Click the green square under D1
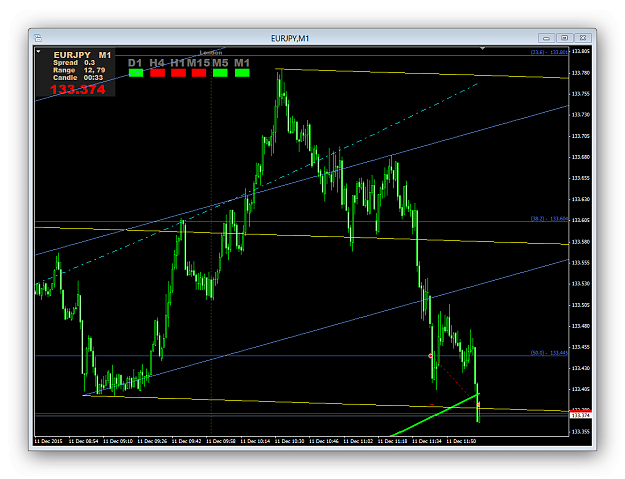 pyautogui.click(x=136, y=73)
